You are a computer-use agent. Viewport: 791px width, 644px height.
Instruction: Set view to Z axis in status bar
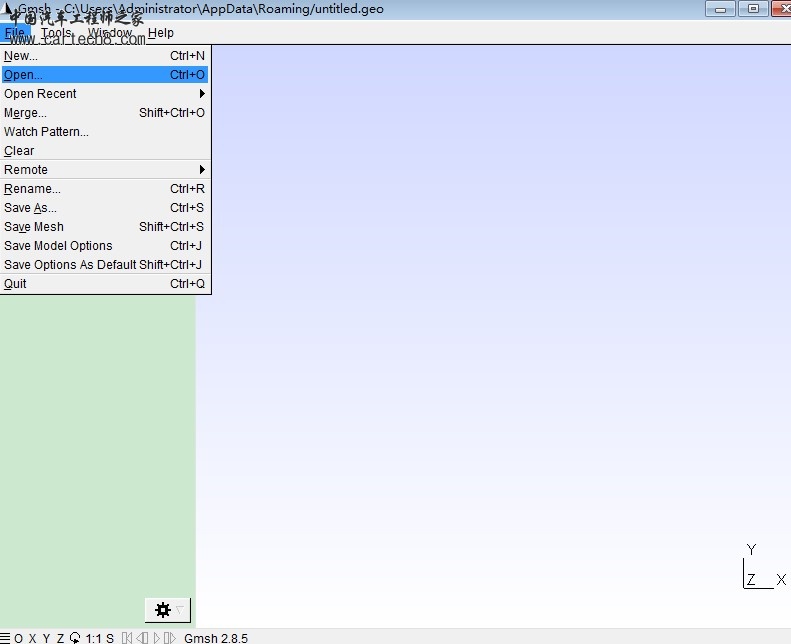60,638
